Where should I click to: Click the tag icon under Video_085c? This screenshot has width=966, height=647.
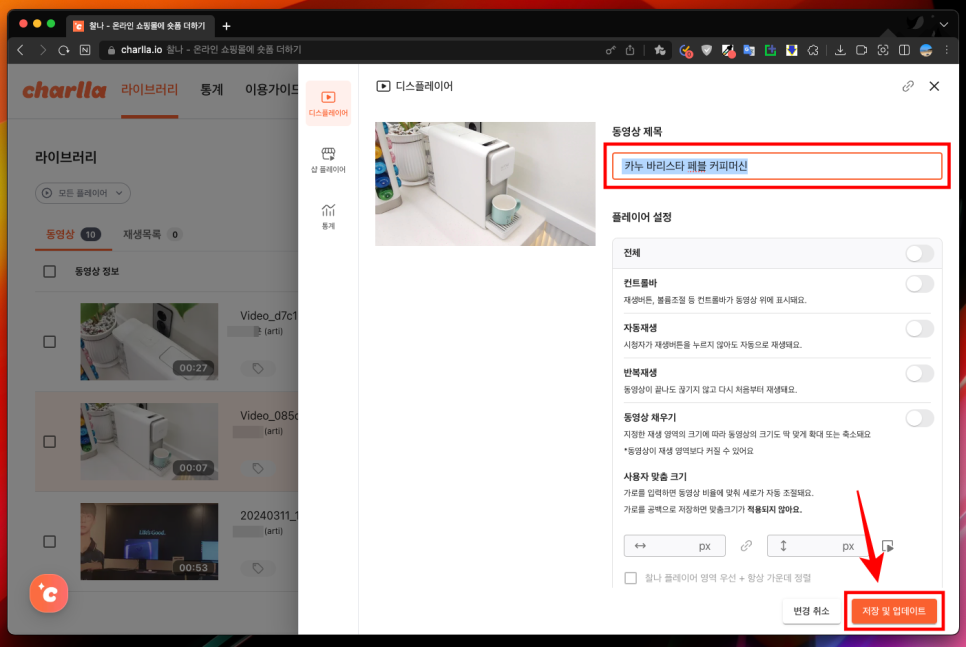pos(258,468)
